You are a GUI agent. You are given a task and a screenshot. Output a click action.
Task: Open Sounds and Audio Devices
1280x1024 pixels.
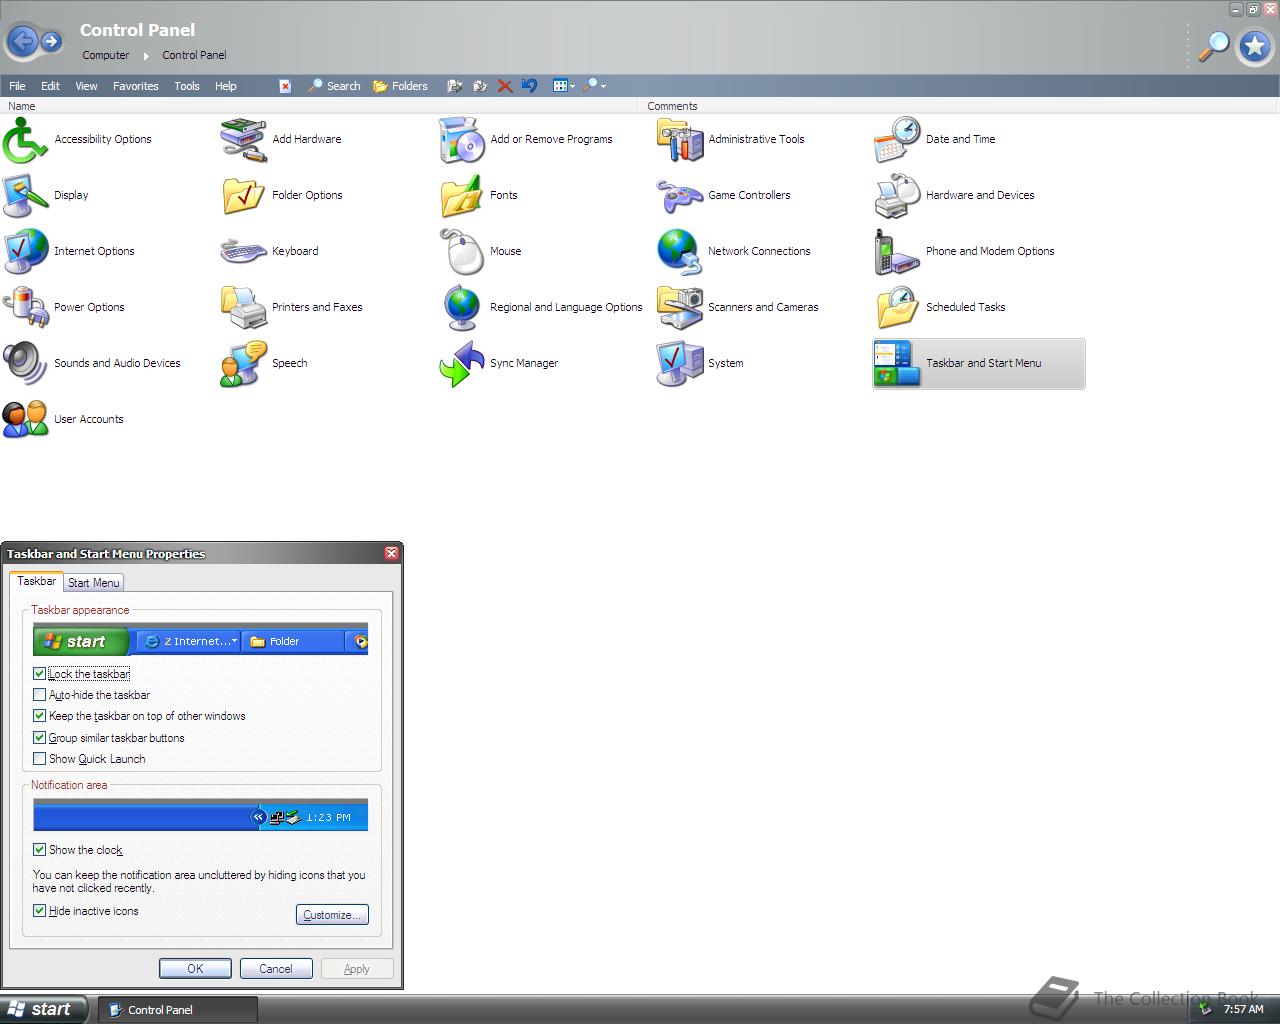tap(92, 363)
